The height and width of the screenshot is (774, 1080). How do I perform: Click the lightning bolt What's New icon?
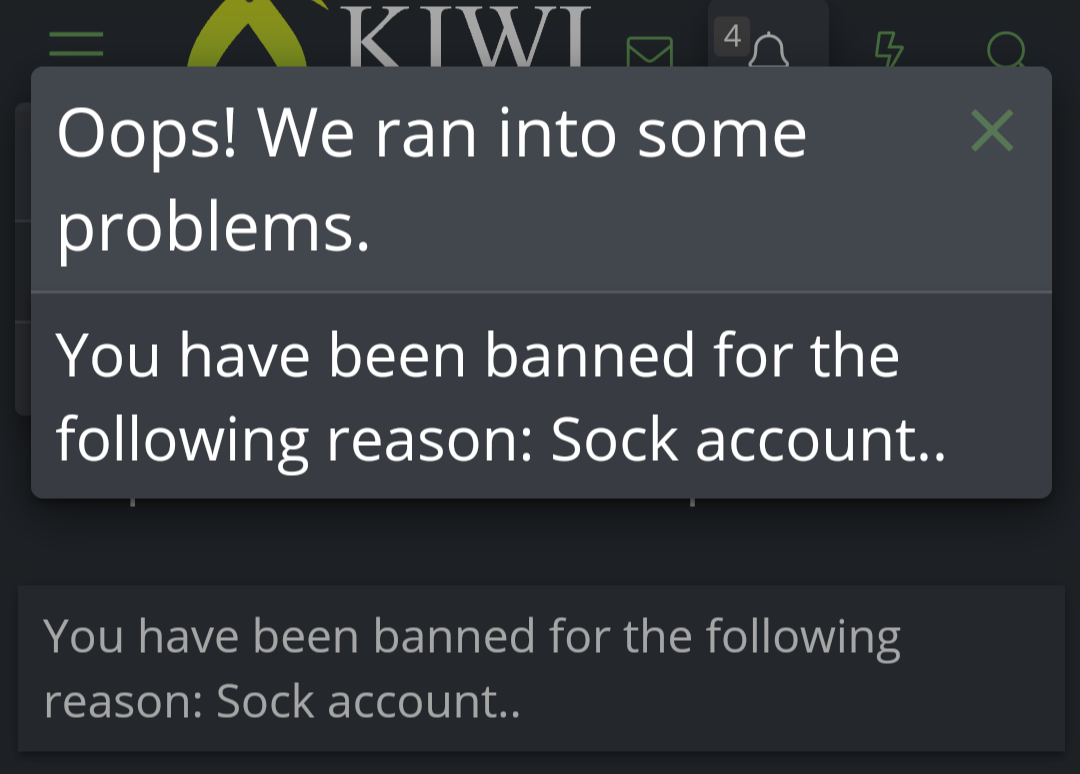[889, 49]
